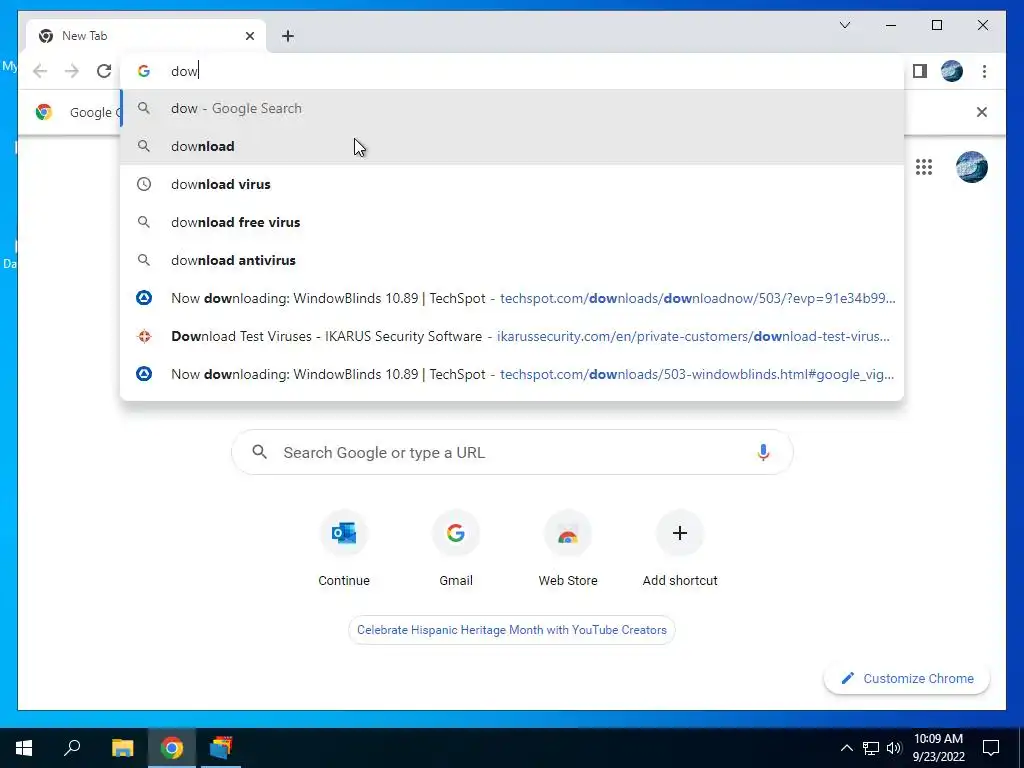
Task: Open TechSpot downloadnow/503 suggestion
Action: pos(512,298)
